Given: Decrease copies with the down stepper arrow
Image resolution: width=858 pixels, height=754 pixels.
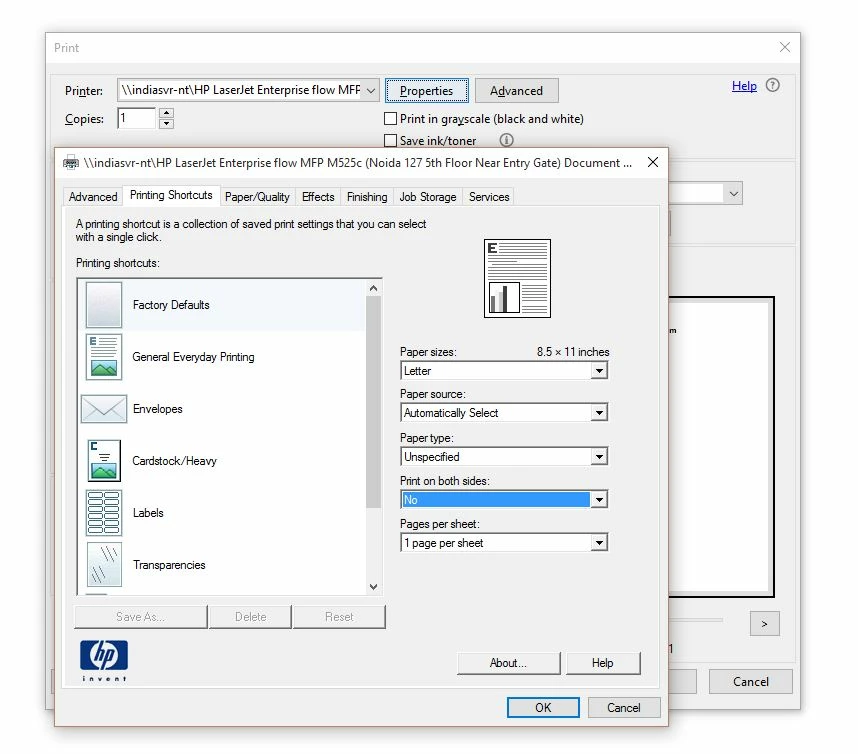Looking at the screenshot, I should point(166,124).
